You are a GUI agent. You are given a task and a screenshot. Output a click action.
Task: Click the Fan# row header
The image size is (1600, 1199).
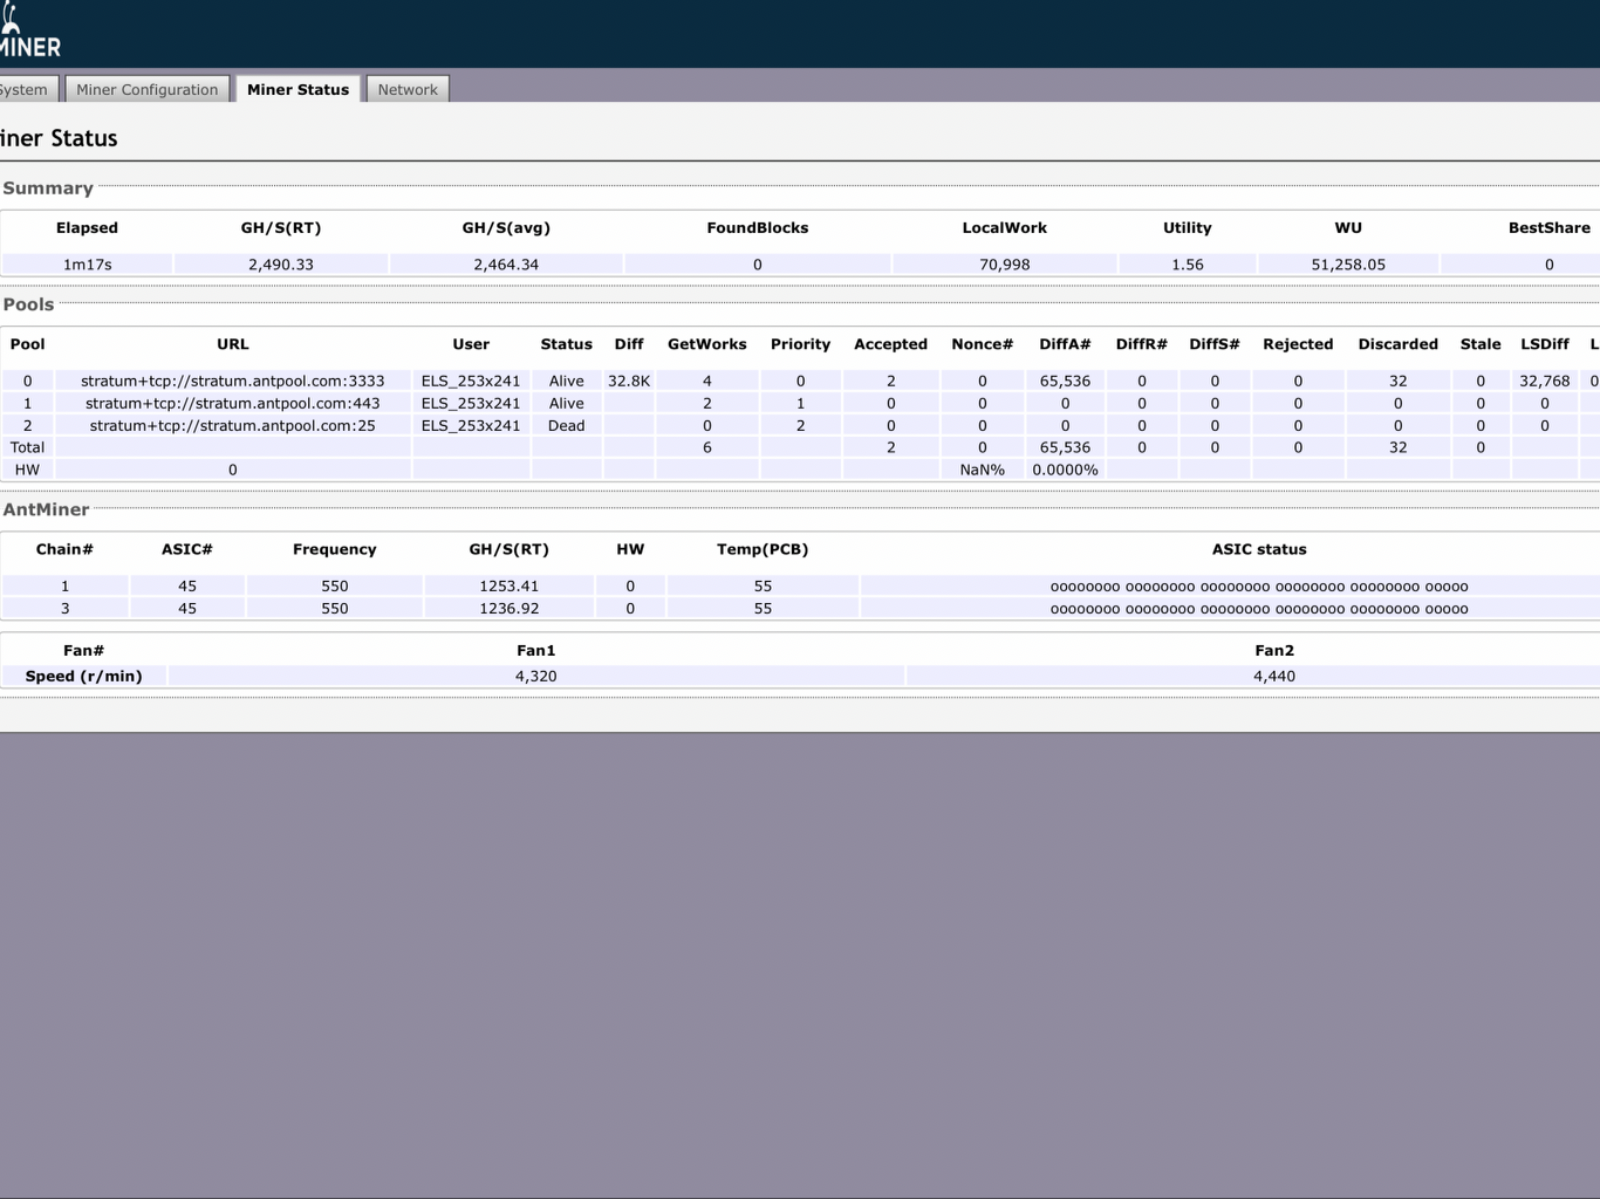pyautogui.click(x=83, y=650)
